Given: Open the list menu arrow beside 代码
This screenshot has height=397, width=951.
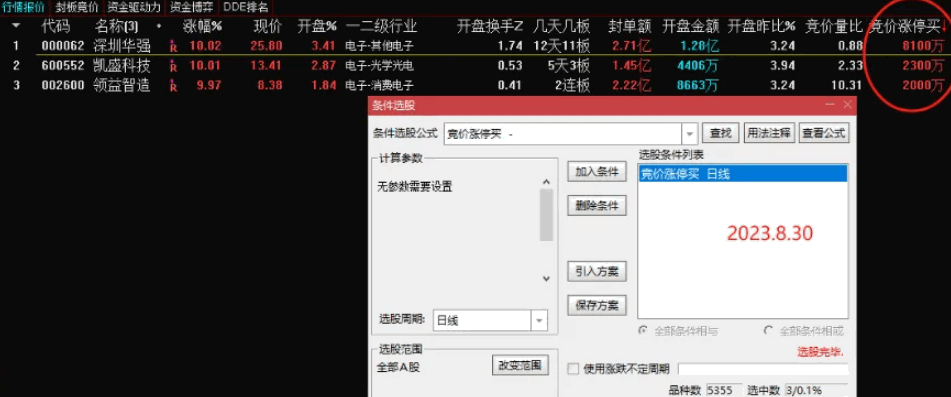Looking at the screenshot, I should pos(16,26).
